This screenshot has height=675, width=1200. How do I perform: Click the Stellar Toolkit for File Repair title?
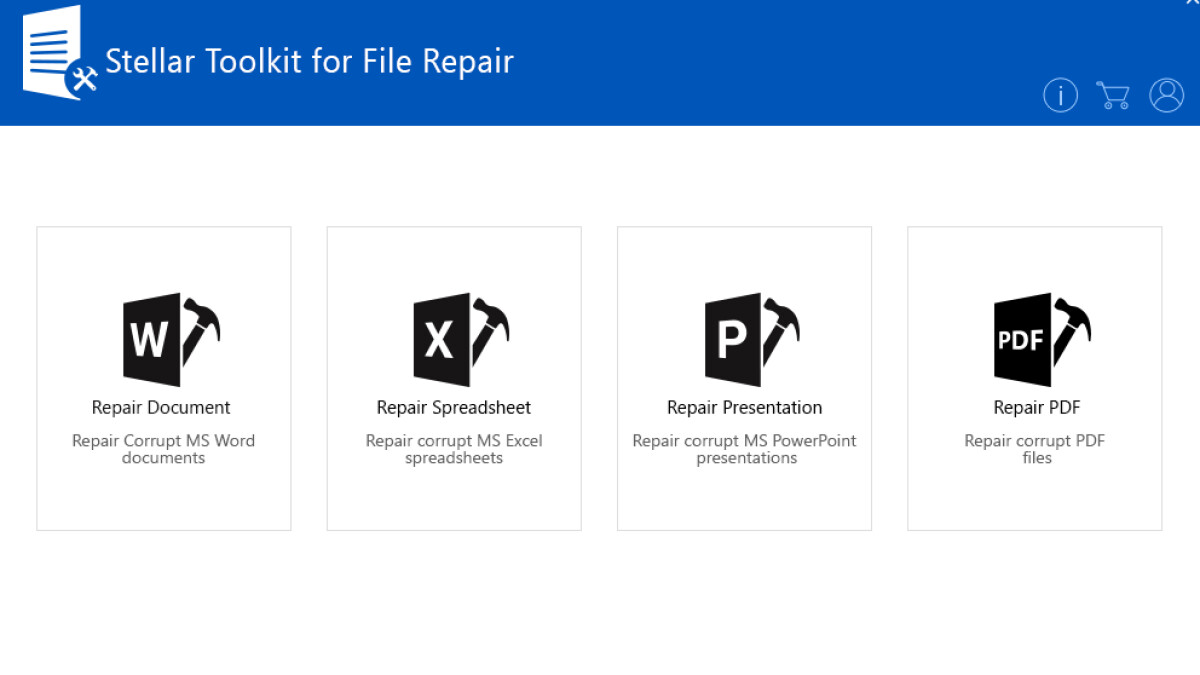coord(308,61)
